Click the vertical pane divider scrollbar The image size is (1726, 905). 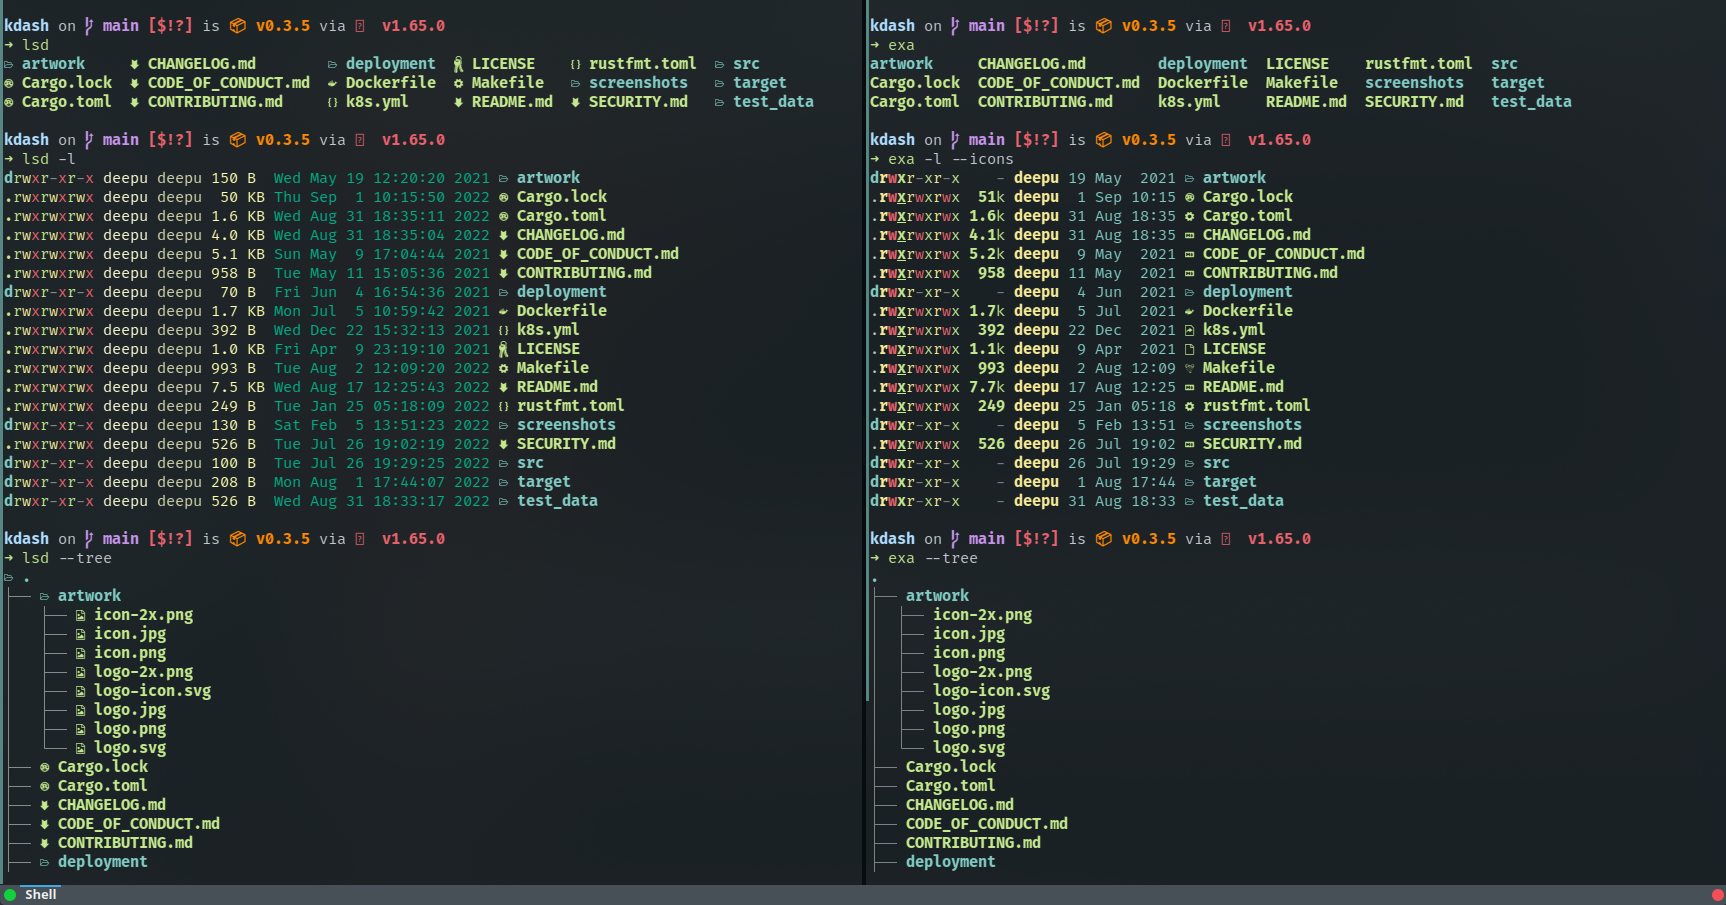pos(867,350)
